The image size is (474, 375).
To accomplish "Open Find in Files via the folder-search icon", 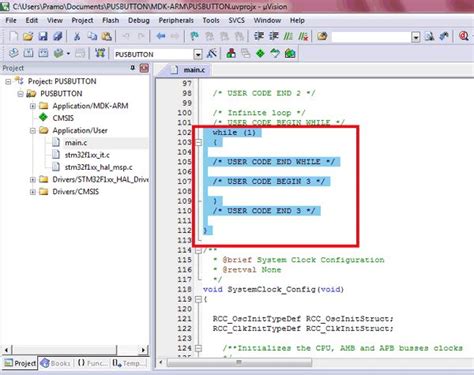I will coord(322,36).
